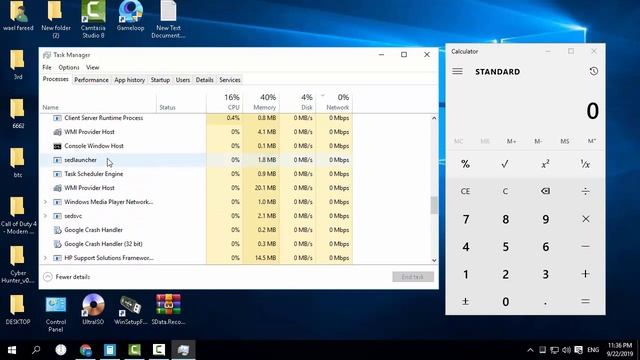640x360 pixels.
Task: Click the square root key in Calculator
Action: (x=505, y=164)
